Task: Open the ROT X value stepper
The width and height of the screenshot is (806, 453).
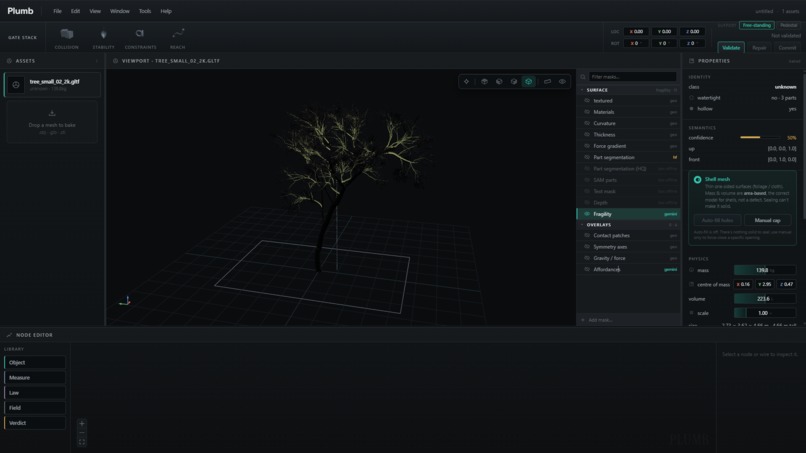Action: tap(636, 43)
